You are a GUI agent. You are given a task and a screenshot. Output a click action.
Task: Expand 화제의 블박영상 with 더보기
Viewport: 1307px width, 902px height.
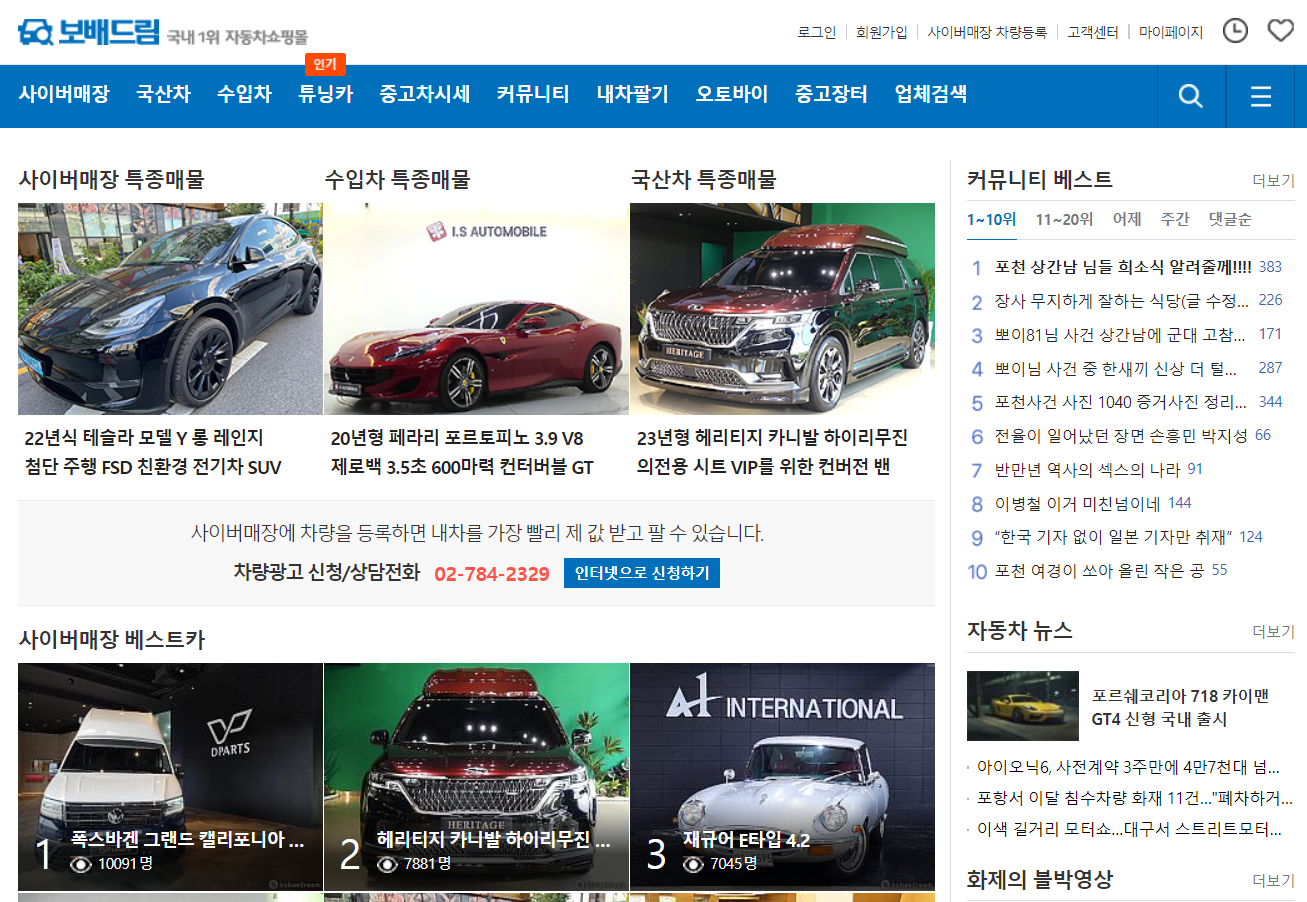point(1273,881)
